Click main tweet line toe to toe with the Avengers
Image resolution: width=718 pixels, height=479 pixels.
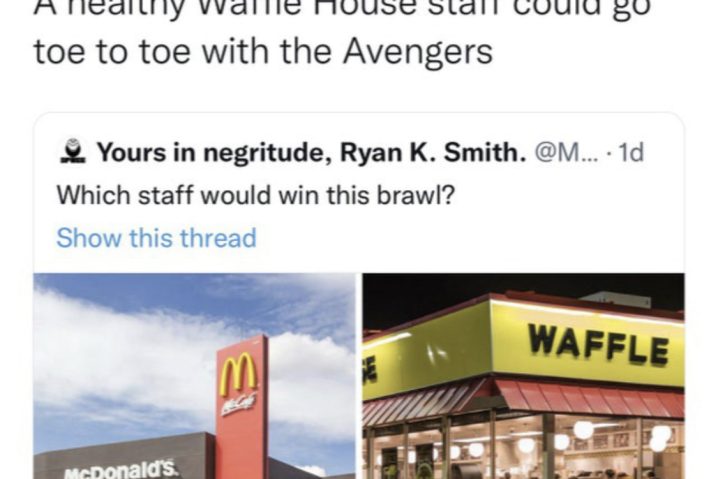[263, 51]
